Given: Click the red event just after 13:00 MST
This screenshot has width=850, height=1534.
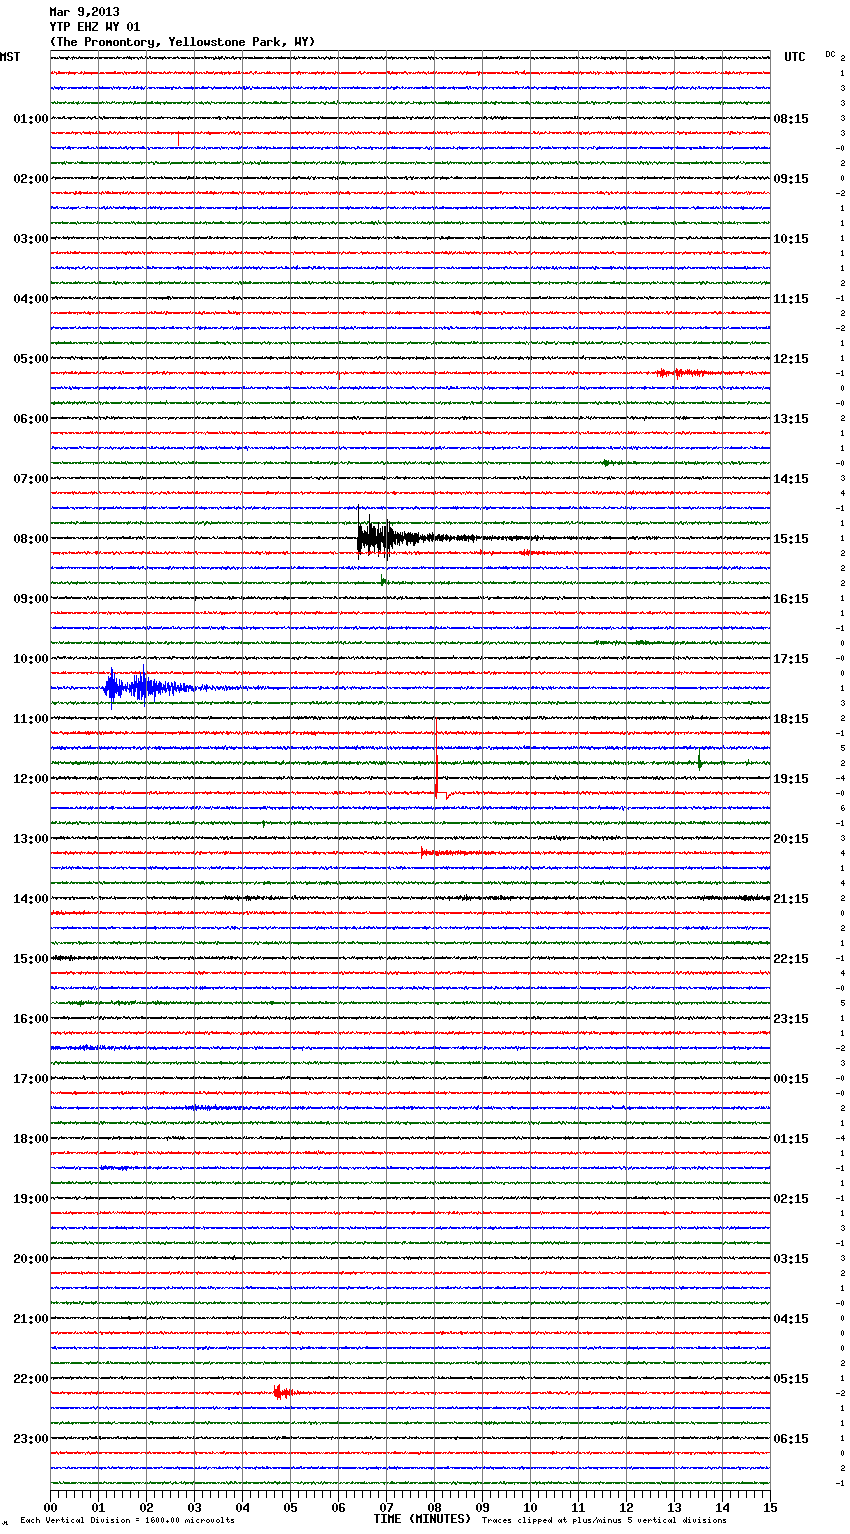Looking at the screenshot, I should coord(440,853).
